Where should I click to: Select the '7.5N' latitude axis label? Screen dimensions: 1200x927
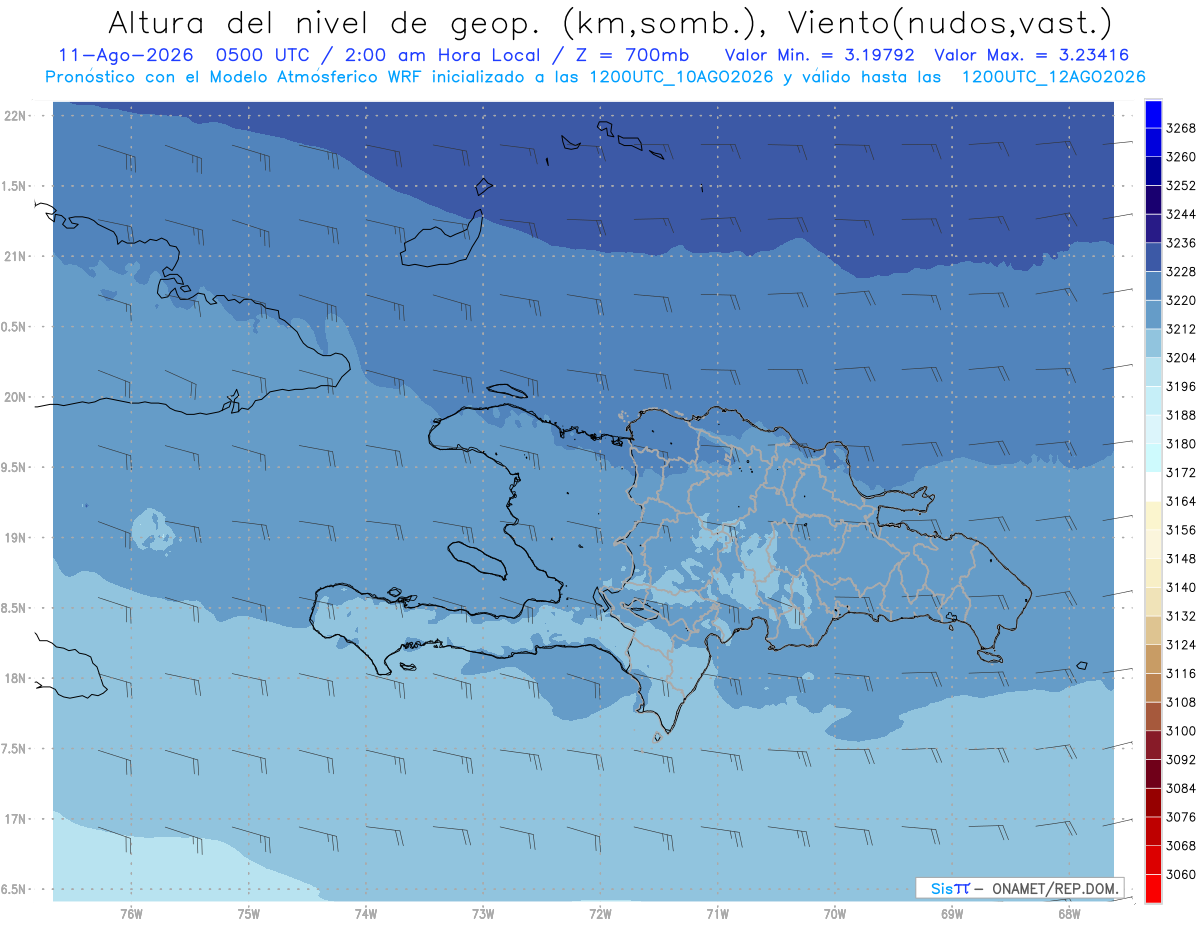tap(14, 748)
